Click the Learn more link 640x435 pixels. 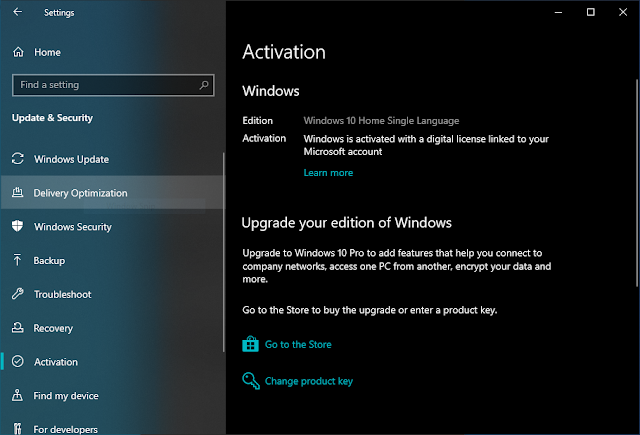(x=328, y=173)
